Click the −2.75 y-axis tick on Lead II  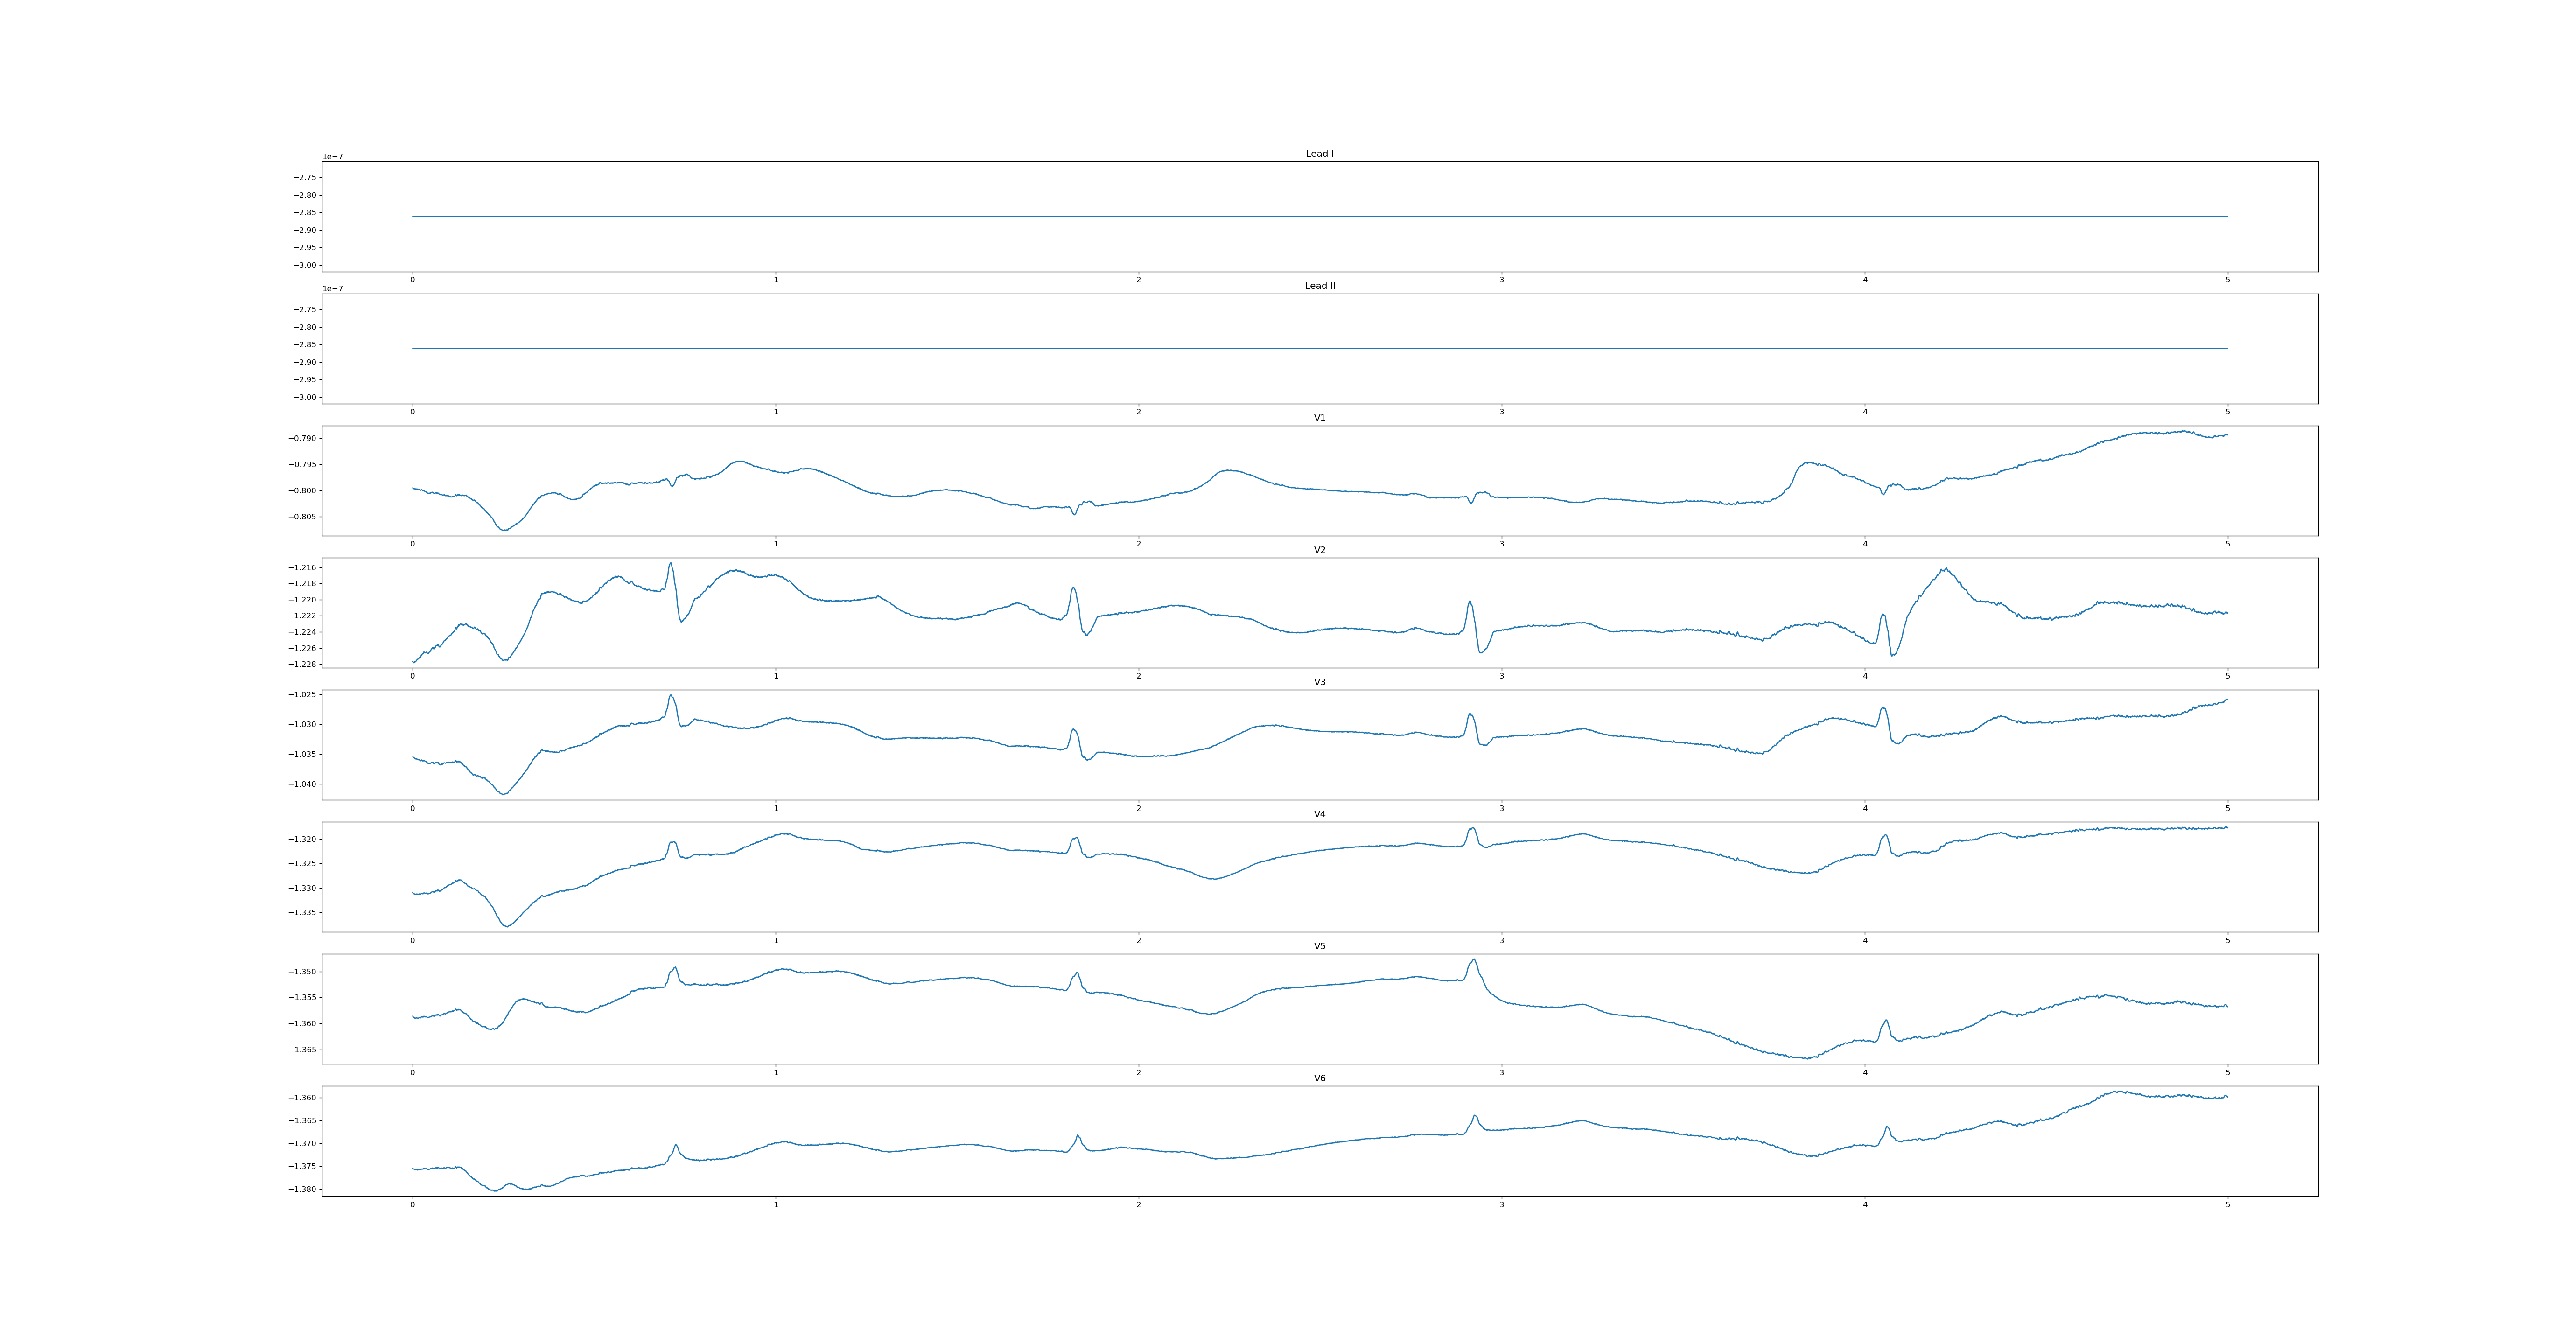(x=305, y=310)
